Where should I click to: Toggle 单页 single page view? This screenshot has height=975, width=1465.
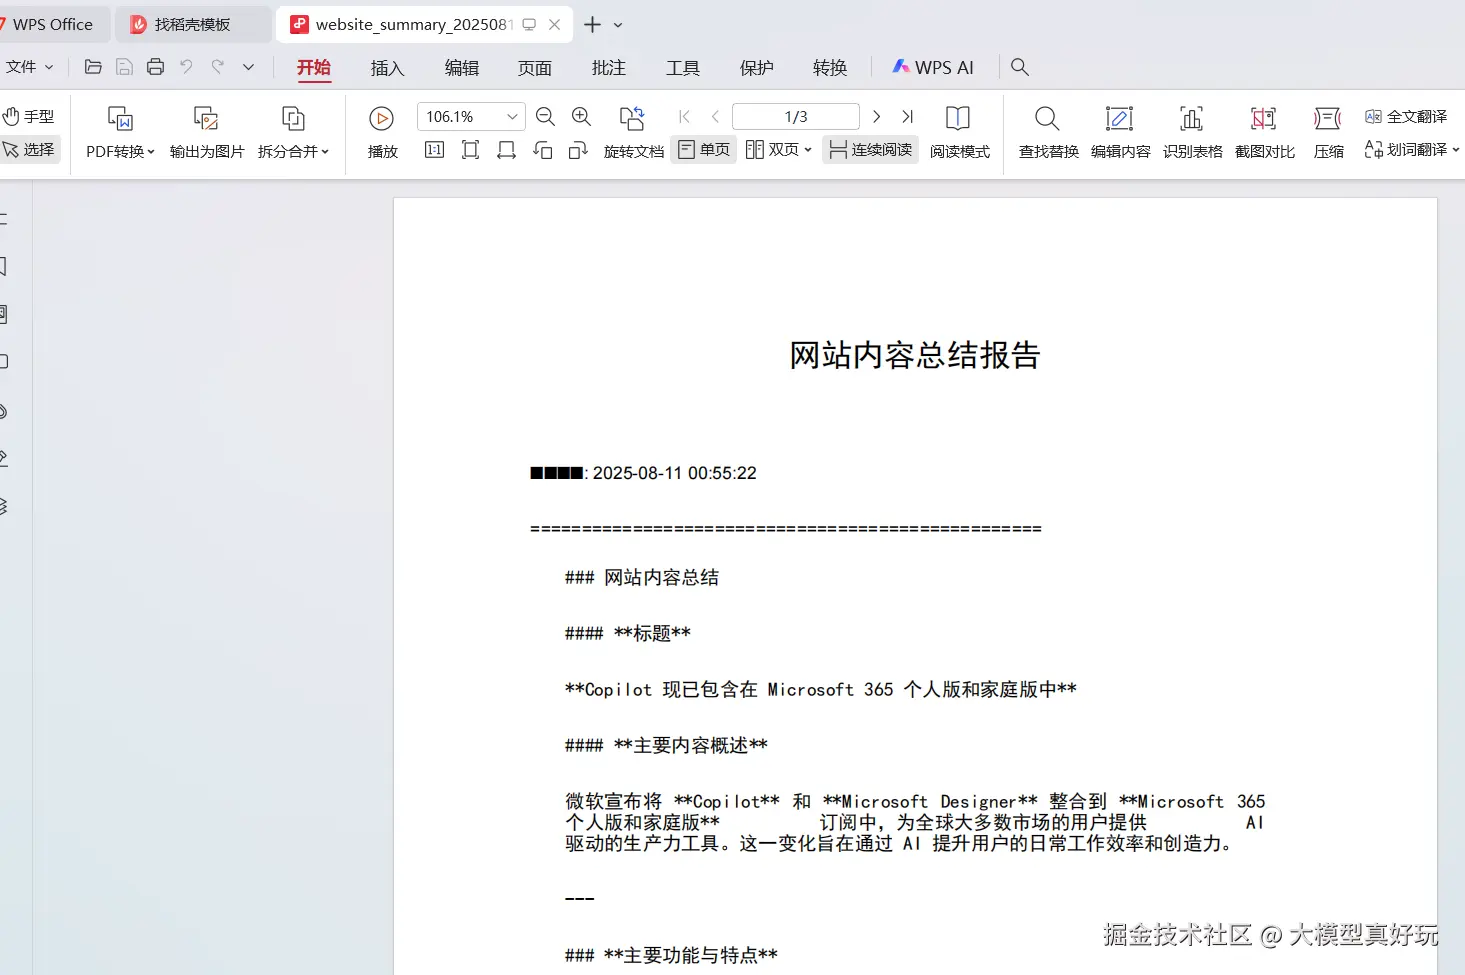[x=704, y=150]
